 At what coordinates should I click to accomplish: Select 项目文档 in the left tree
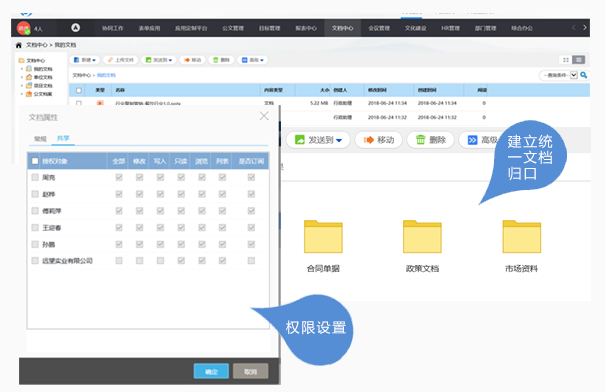pyautogui.click(x=39, y=86)
